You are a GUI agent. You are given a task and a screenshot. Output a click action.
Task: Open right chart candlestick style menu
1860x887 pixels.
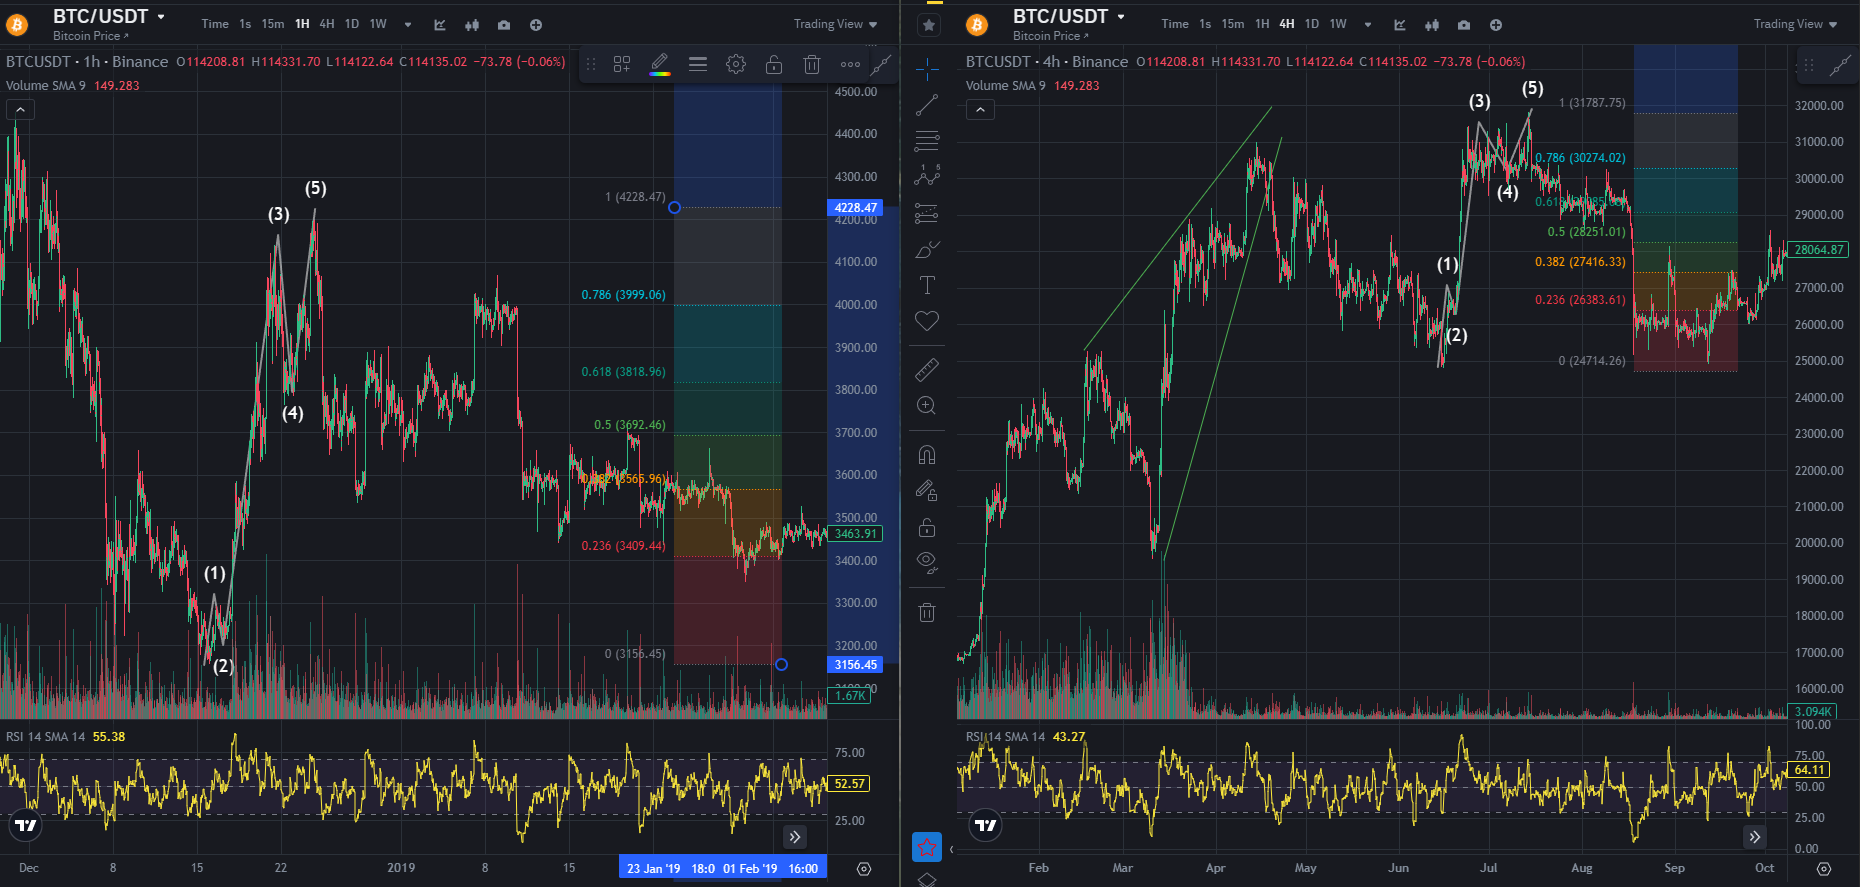[1432, 25]
